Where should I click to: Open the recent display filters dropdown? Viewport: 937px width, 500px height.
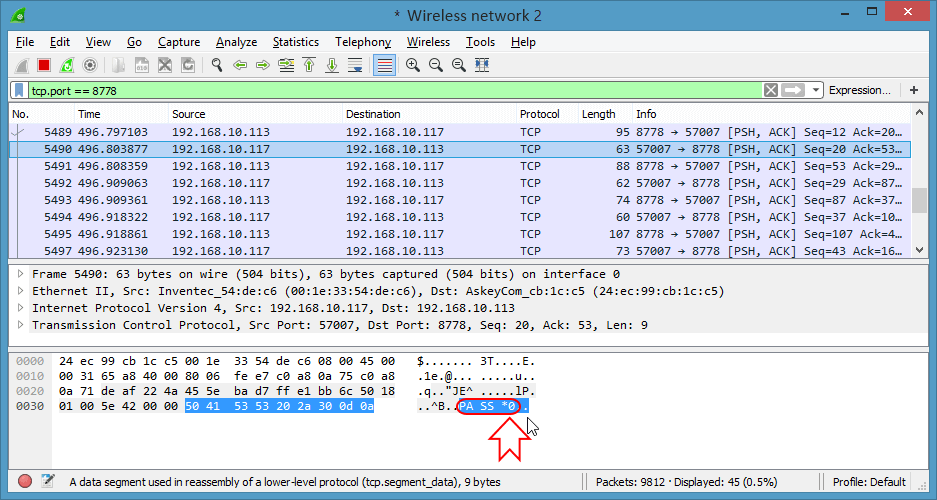click(817, 90)
